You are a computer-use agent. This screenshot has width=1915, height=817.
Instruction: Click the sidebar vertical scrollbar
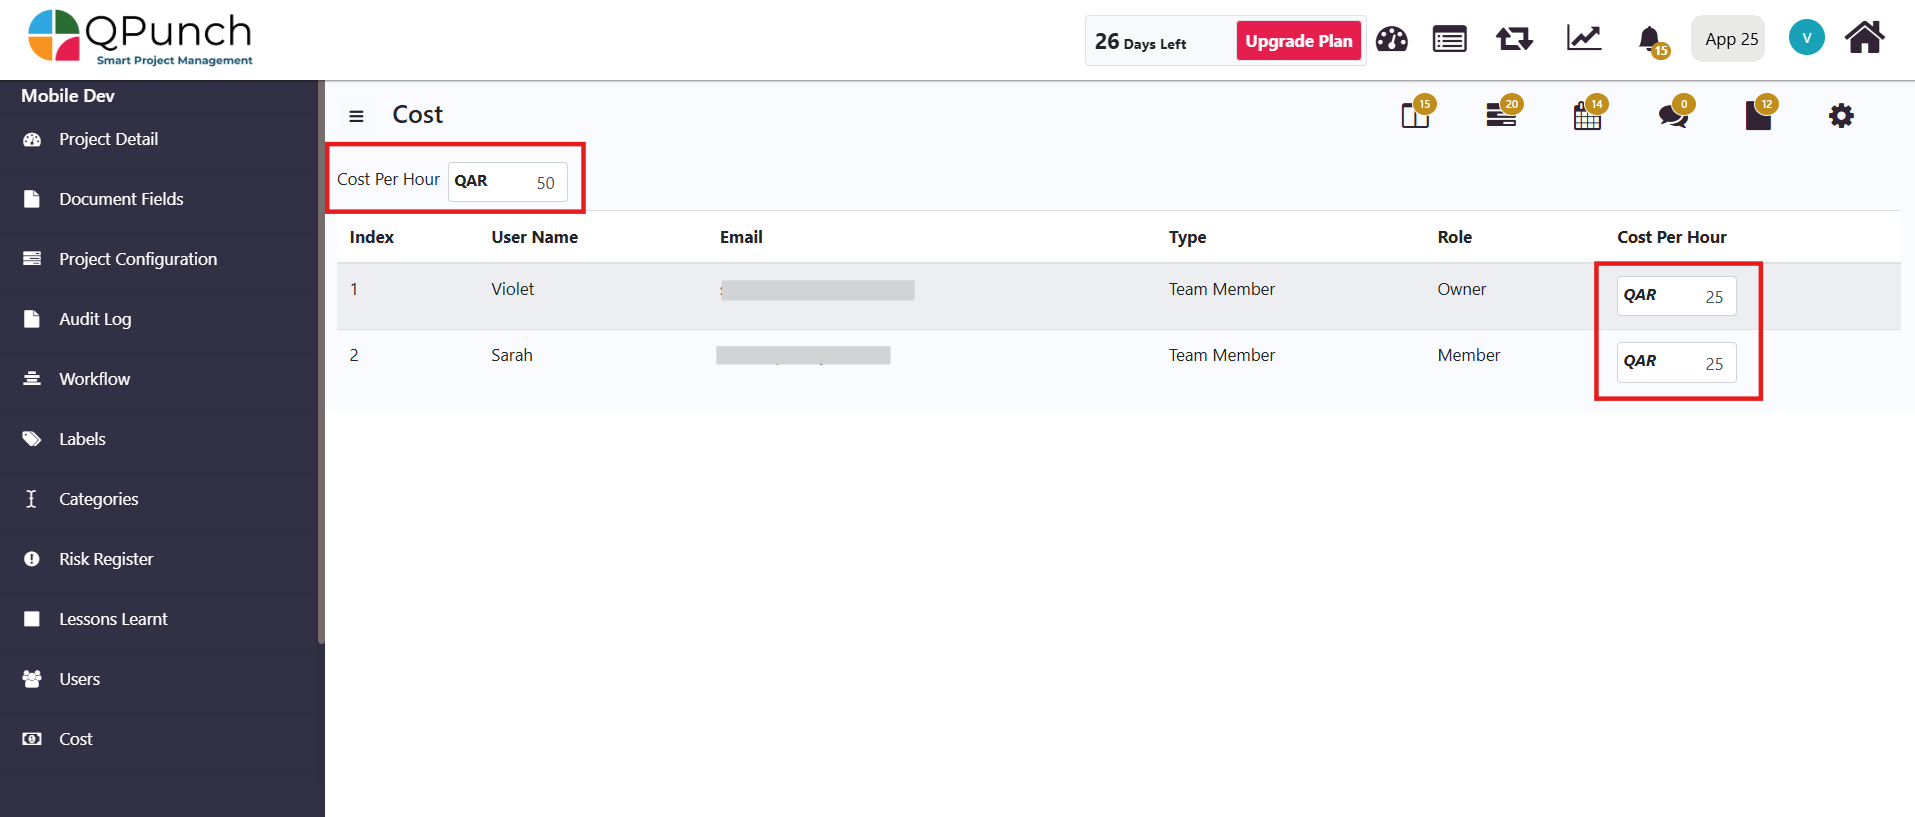pos(321,362)
